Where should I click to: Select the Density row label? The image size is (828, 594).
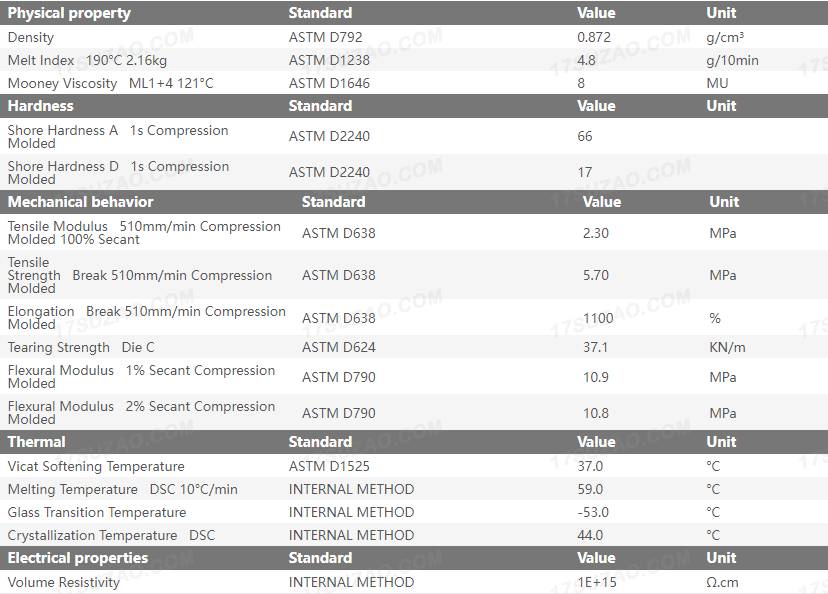pyautogui.click(x=31, y=37)
